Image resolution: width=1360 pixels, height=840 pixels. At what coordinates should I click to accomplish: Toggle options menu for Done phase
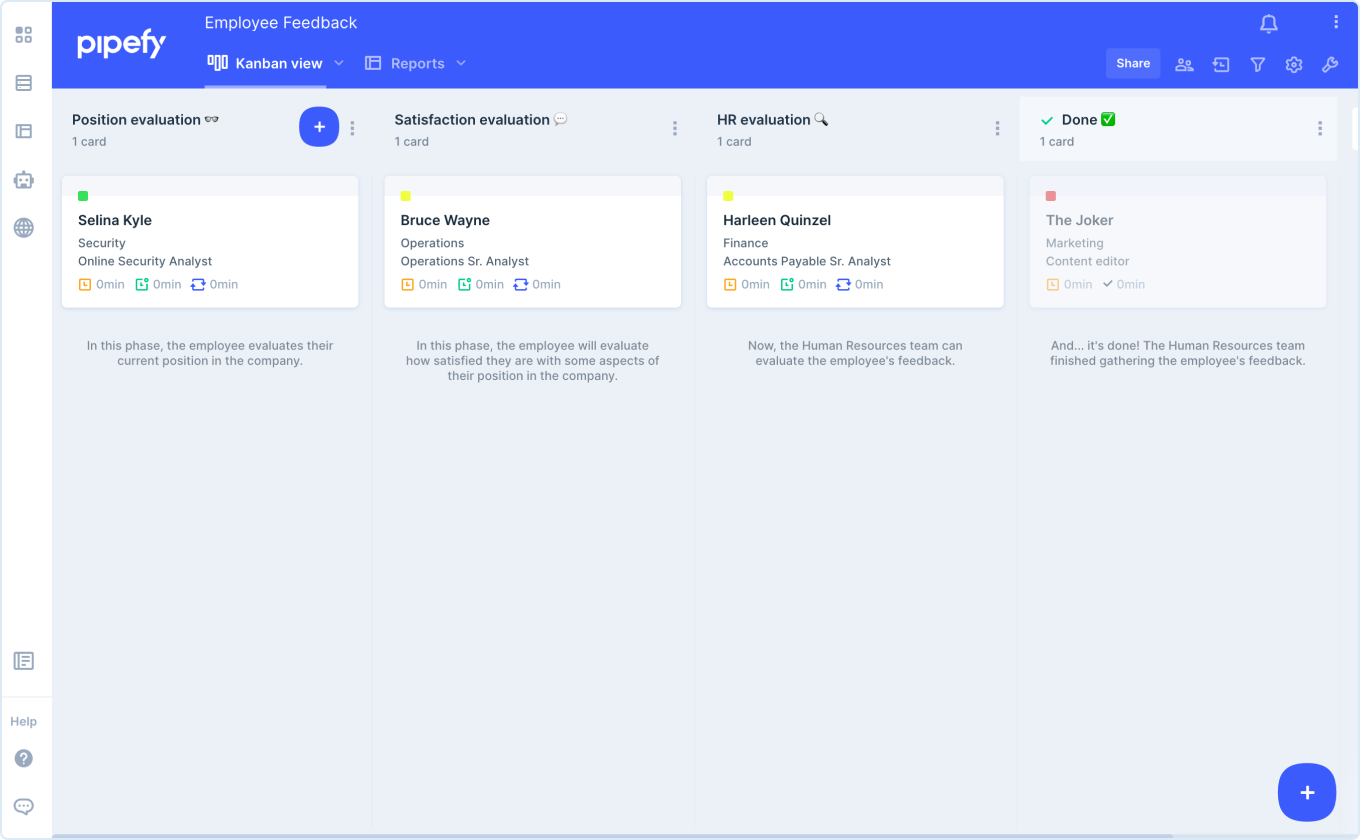[1319, 128]
